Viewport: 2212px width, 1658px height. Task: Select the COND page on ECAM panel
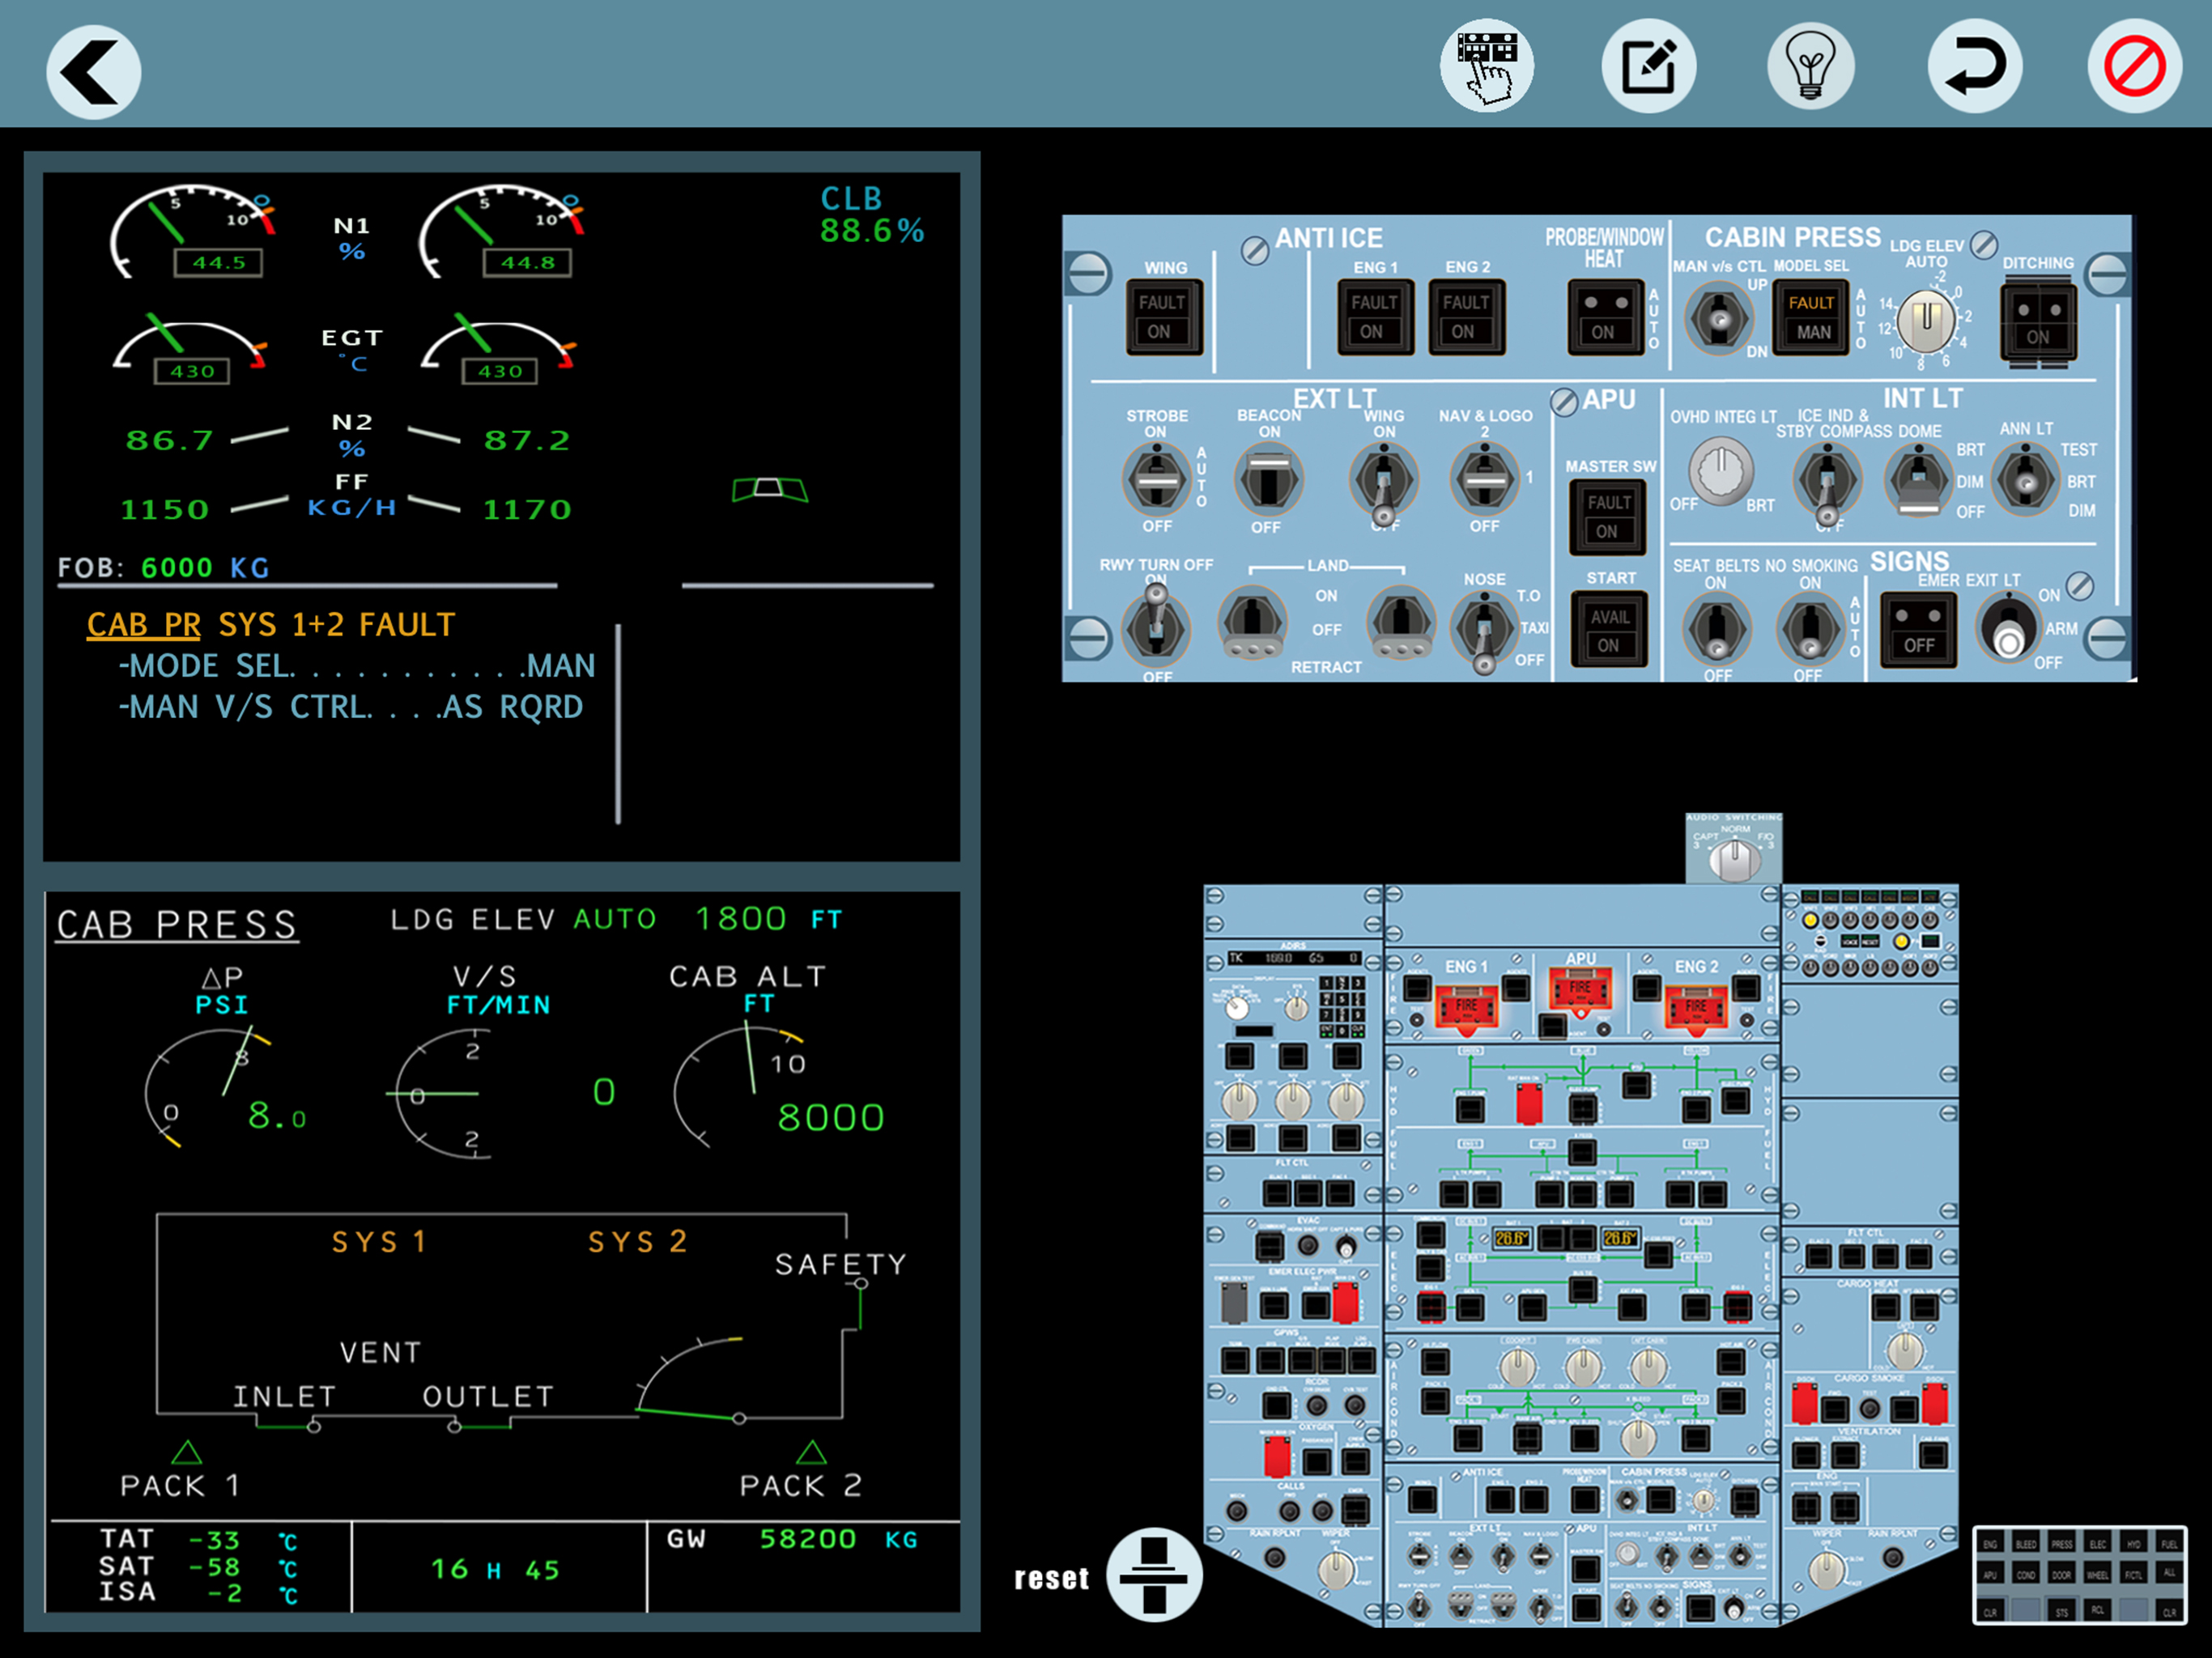click(x=2026, y=1575)
